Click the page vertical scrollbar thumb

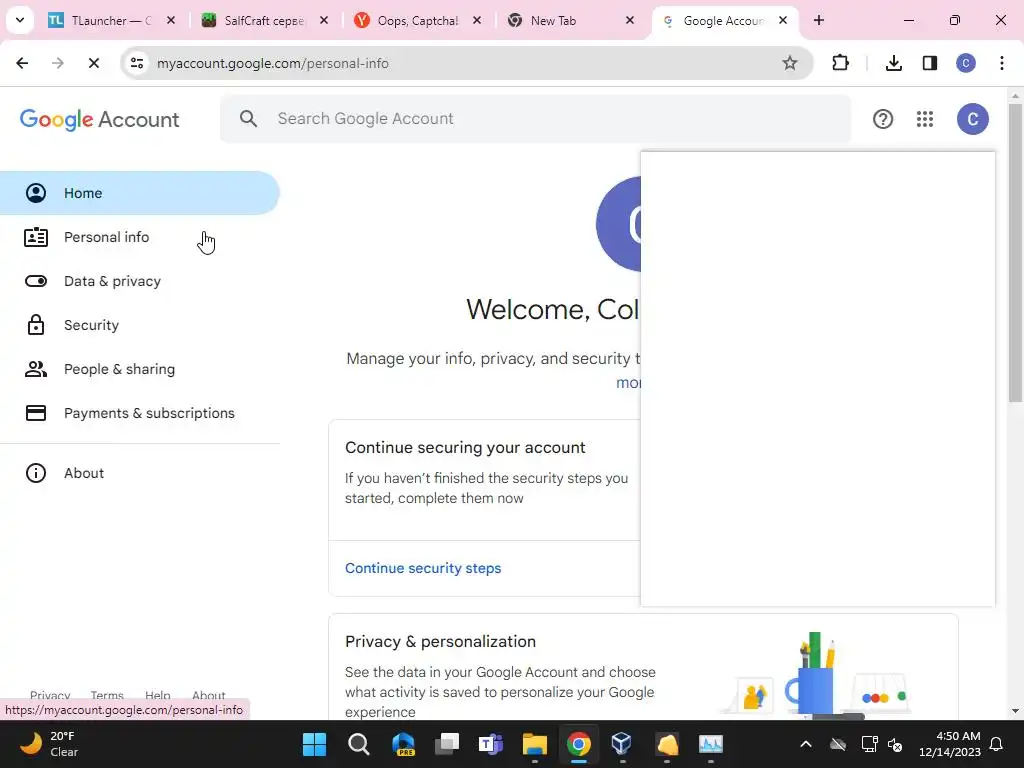click(1015, 253)
